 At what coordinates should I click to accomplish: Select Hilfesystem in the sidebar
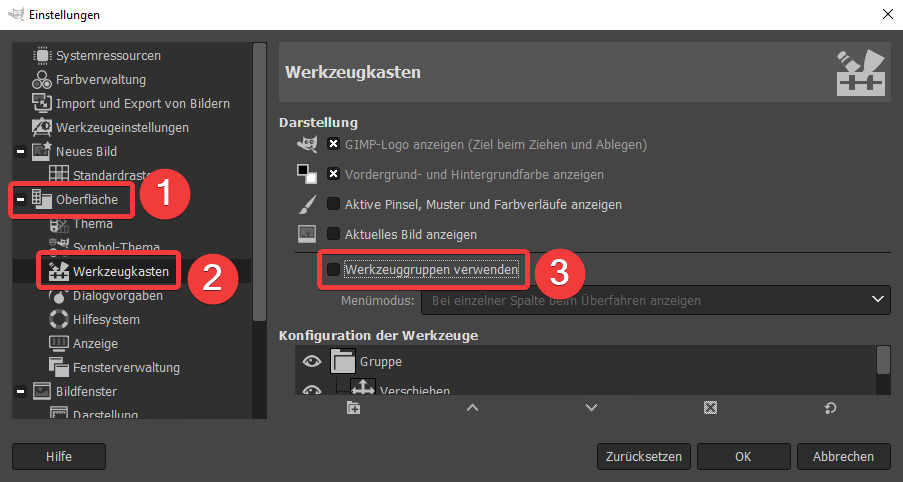(107, 320)
